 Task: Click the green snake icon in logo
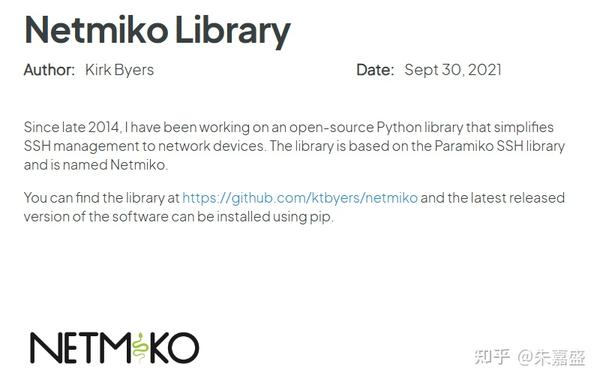pyautogui.click(x=140, y=348)
